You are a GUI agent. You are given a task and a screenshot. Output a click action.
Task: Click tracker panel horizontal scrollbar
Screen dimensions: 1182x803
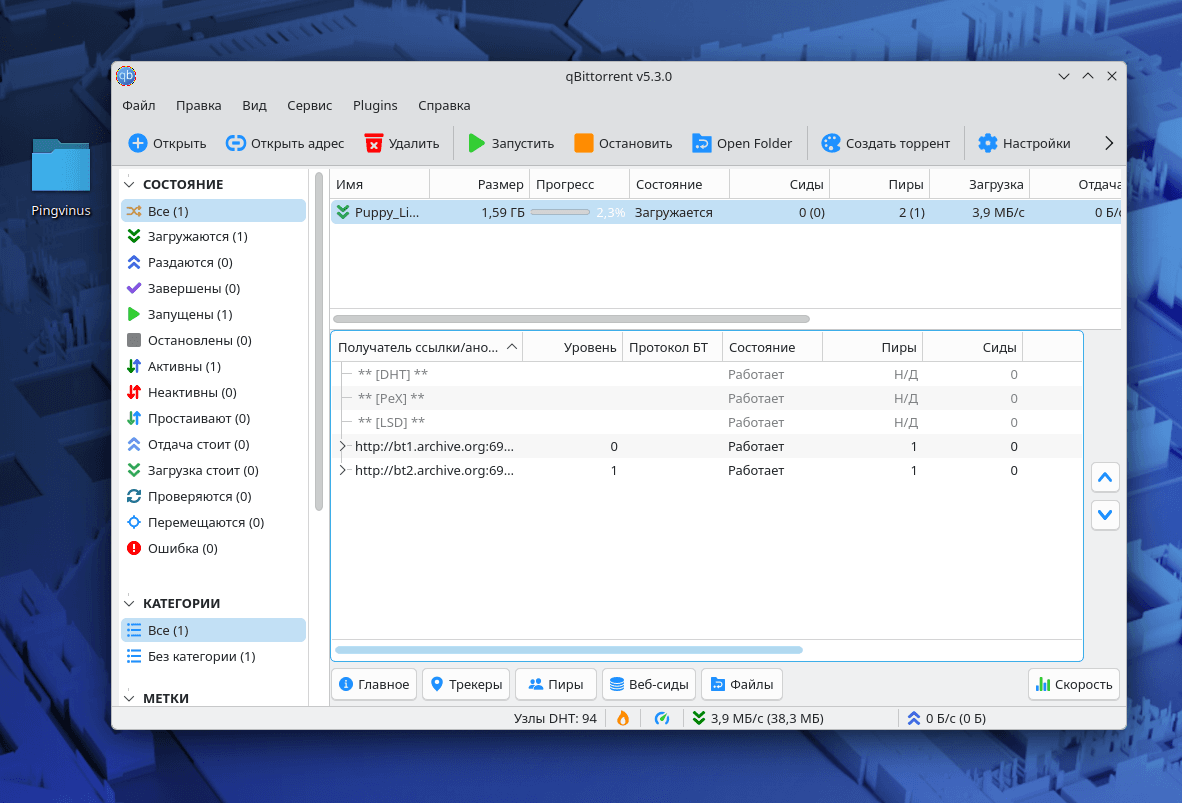tap(569, 650)
